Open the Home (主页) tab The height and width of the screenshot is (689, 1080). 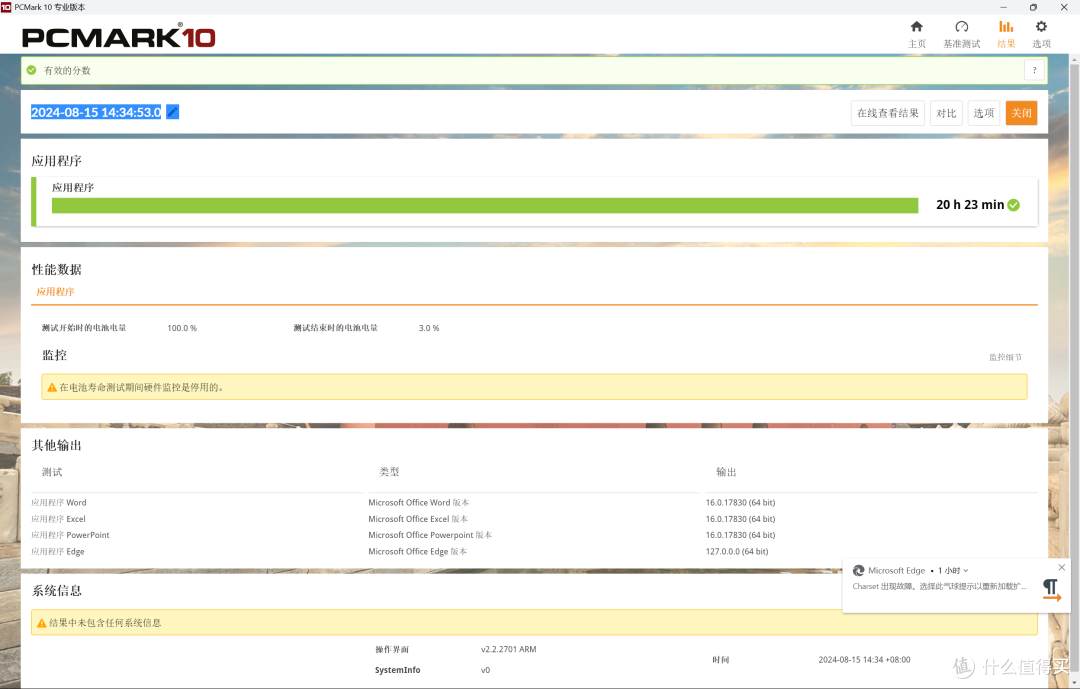tap(916, 34)
